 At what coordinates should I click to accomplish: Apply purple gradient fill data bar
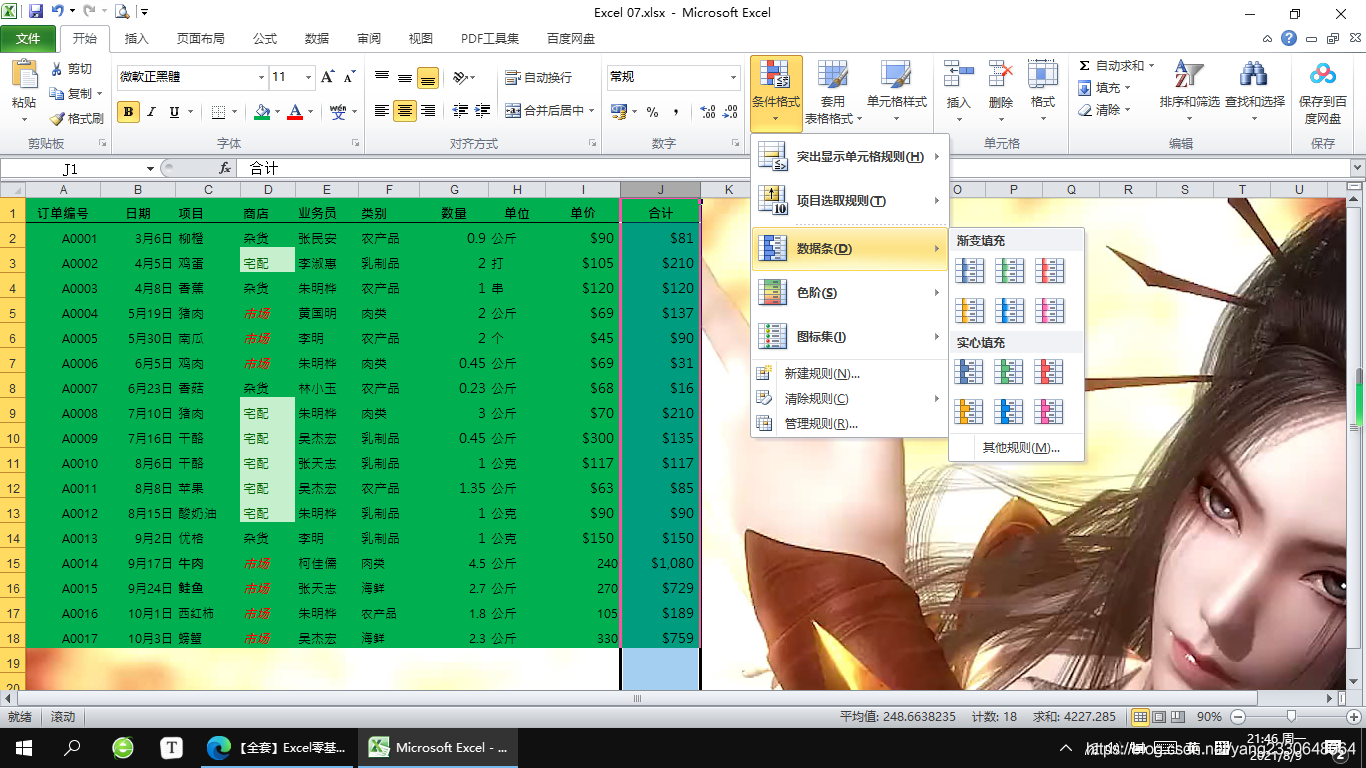[x=1050, y=310]
